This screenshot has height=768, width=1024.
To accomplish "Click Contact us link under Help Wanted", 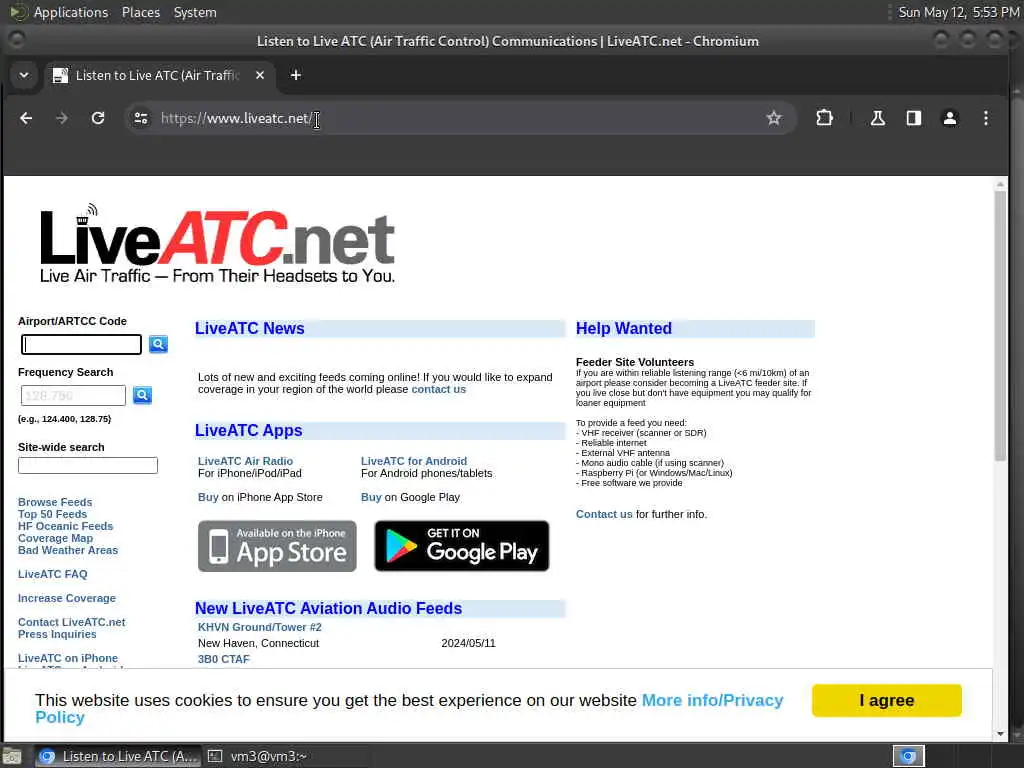I will [604, 515].
